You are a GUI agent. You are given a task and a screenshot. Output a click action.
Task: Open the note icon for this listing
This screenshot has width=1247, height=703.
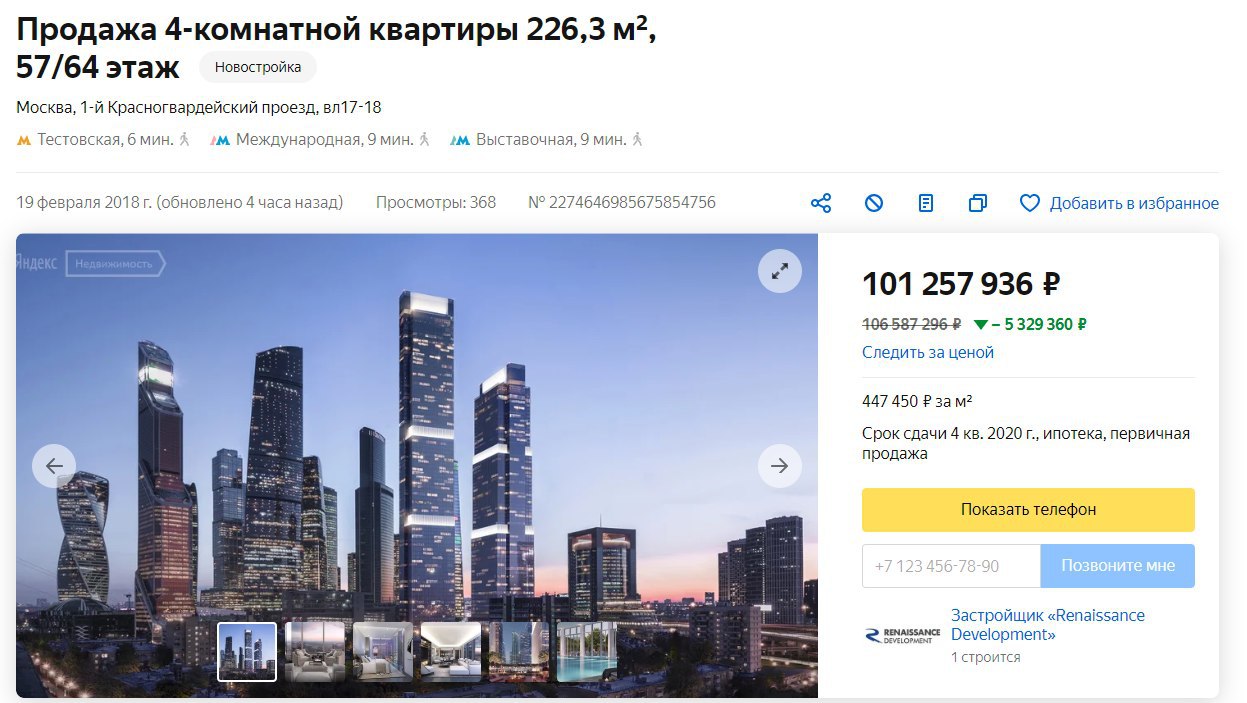(926, 203)
